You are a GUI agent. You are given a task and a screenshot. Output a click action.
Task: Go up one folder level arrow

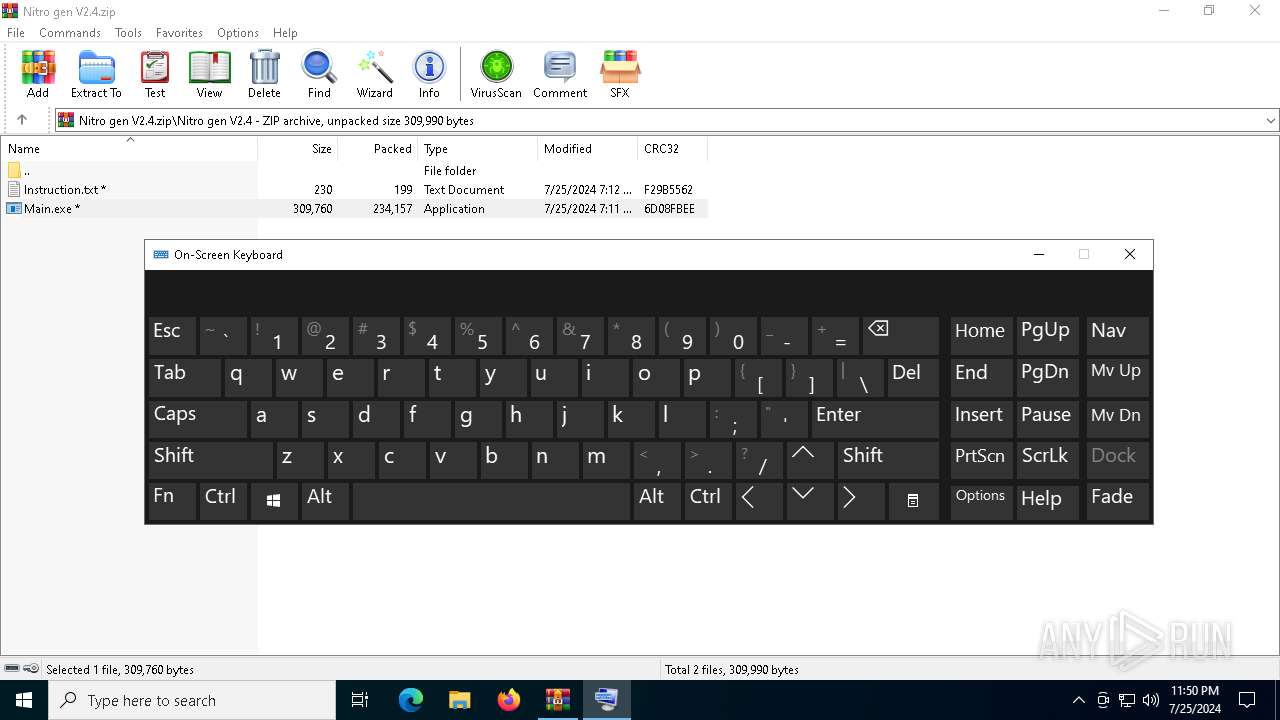click(x=22, y=120)
